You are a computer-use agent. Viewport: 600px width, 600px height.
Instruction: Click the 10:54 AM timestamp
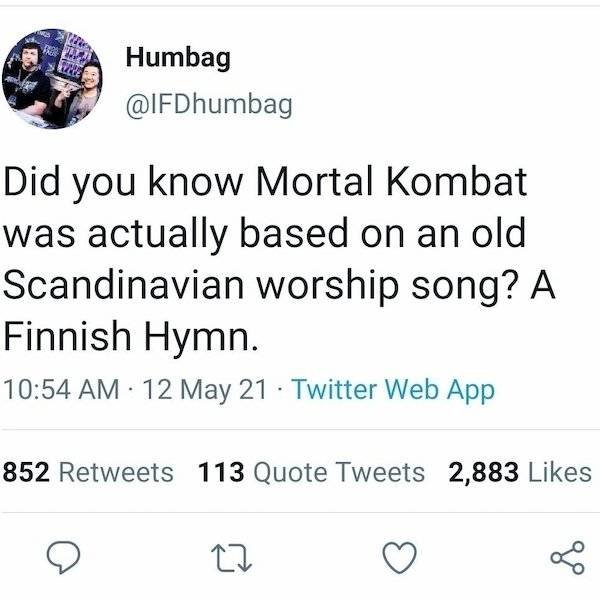(x=61, y=390)
